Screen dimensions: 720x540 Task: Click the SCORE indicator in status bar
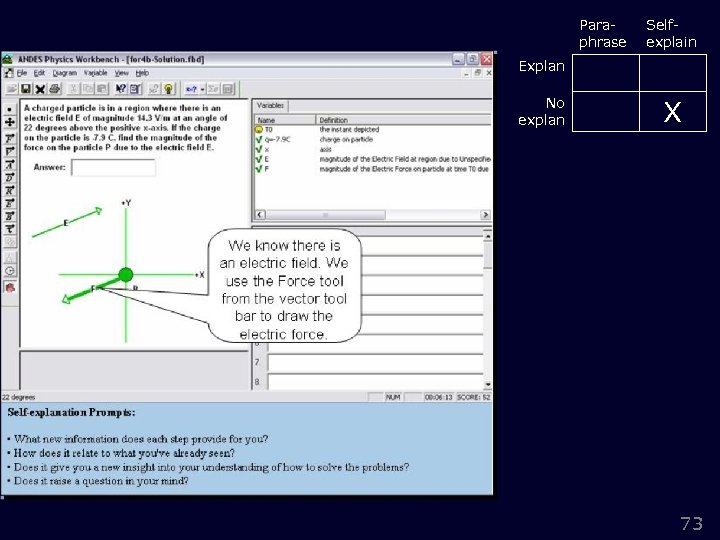tap(473, 397)
